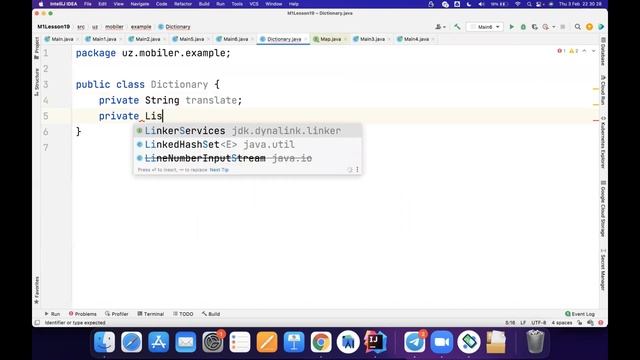Open the profiler run icon in the toolbar
This screenshot has height=360, width=640.
pyautogui.click(x=546, y=27)
